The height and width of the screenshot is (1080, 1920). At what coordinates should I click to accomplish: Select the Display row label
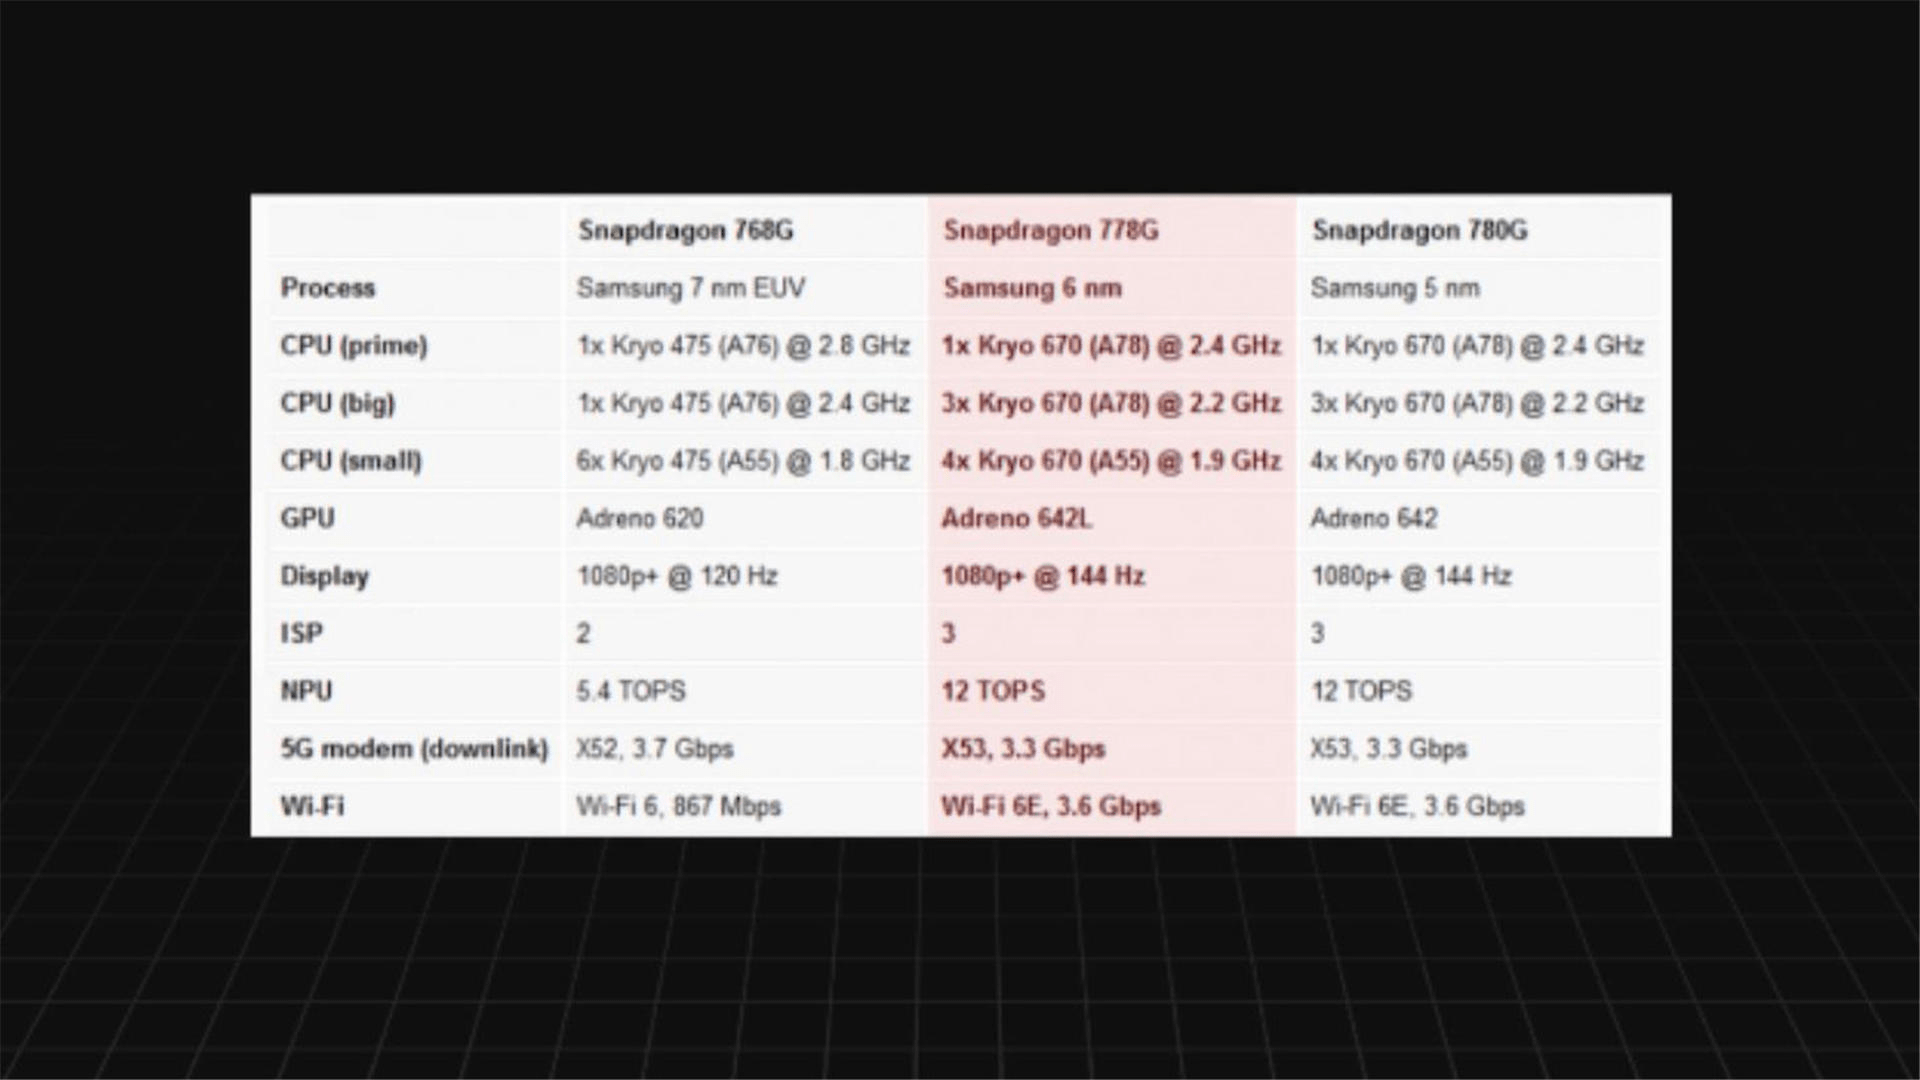(325, 576)
